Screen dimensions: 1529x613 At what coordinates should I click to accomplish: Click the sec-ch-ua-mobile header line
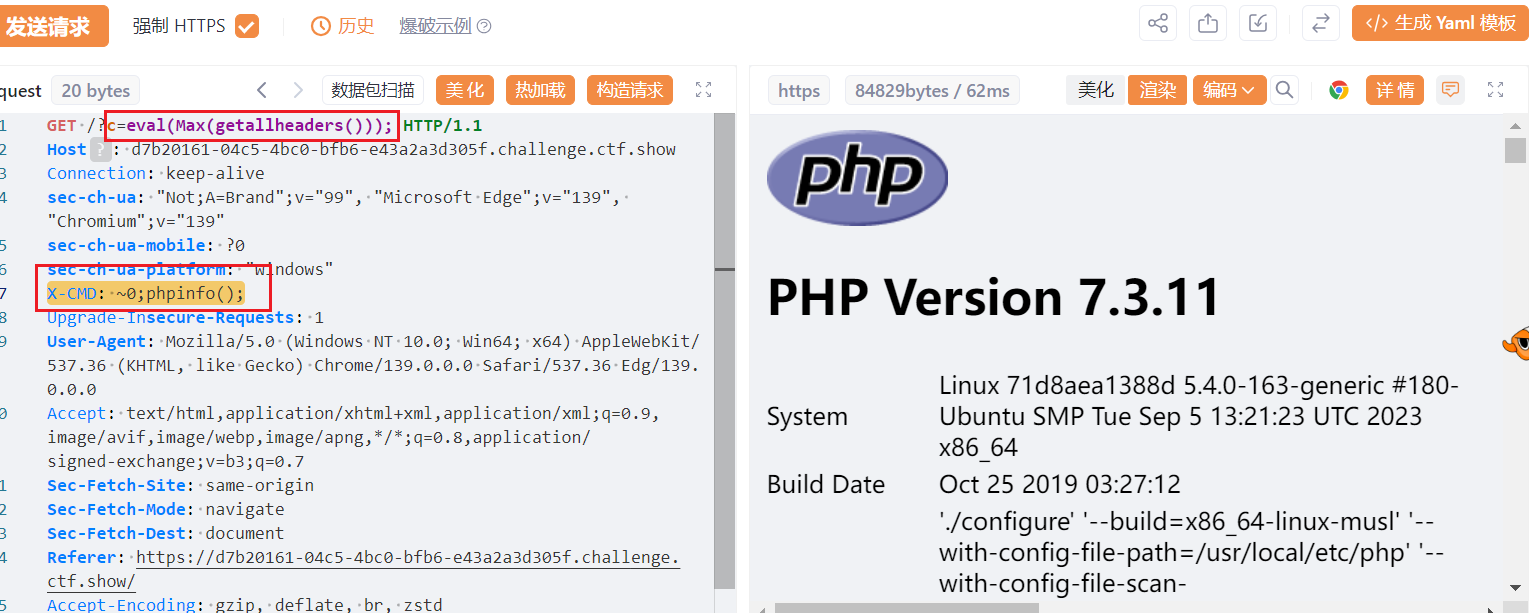(146, 245)
